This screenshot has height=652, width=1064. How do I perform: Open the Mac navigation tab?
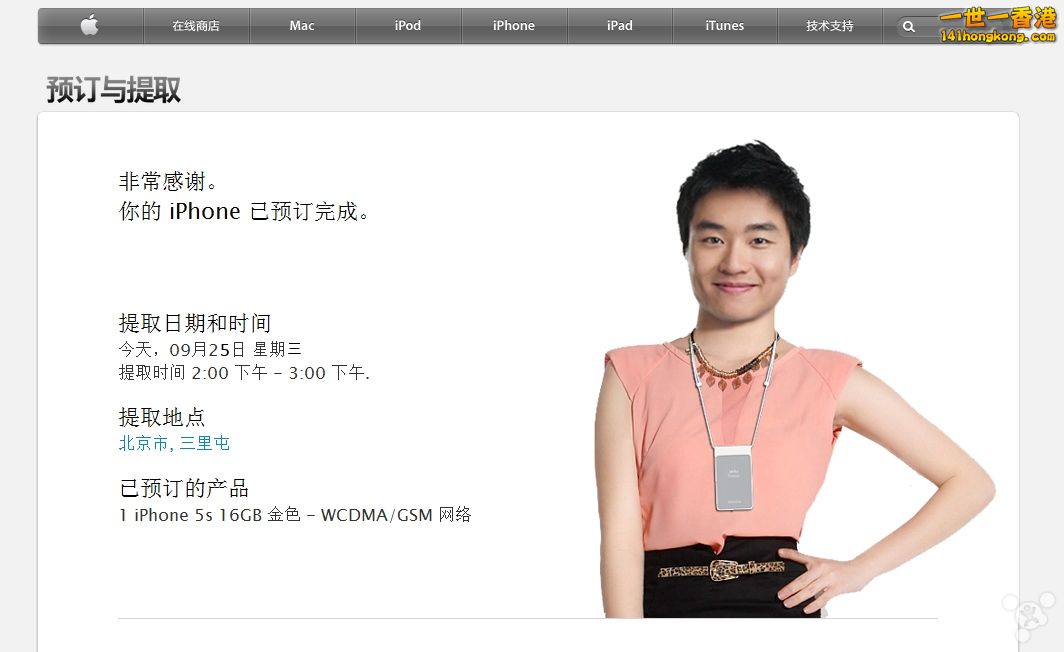302,26
